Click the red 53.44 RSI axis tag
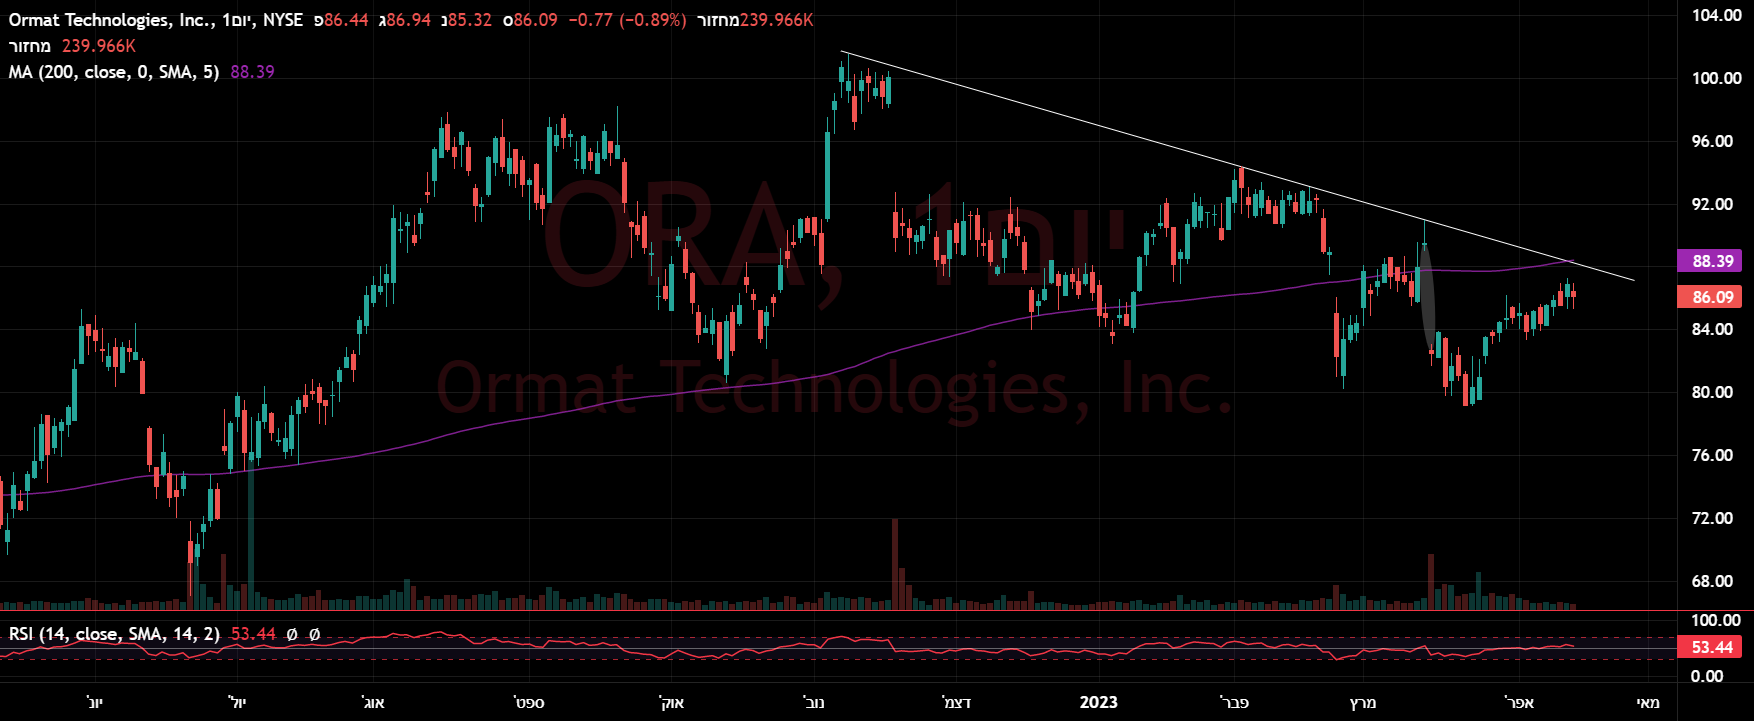Image resolution: width=1754 pixels, height=721 pixels. click(x=1712, y=647)
